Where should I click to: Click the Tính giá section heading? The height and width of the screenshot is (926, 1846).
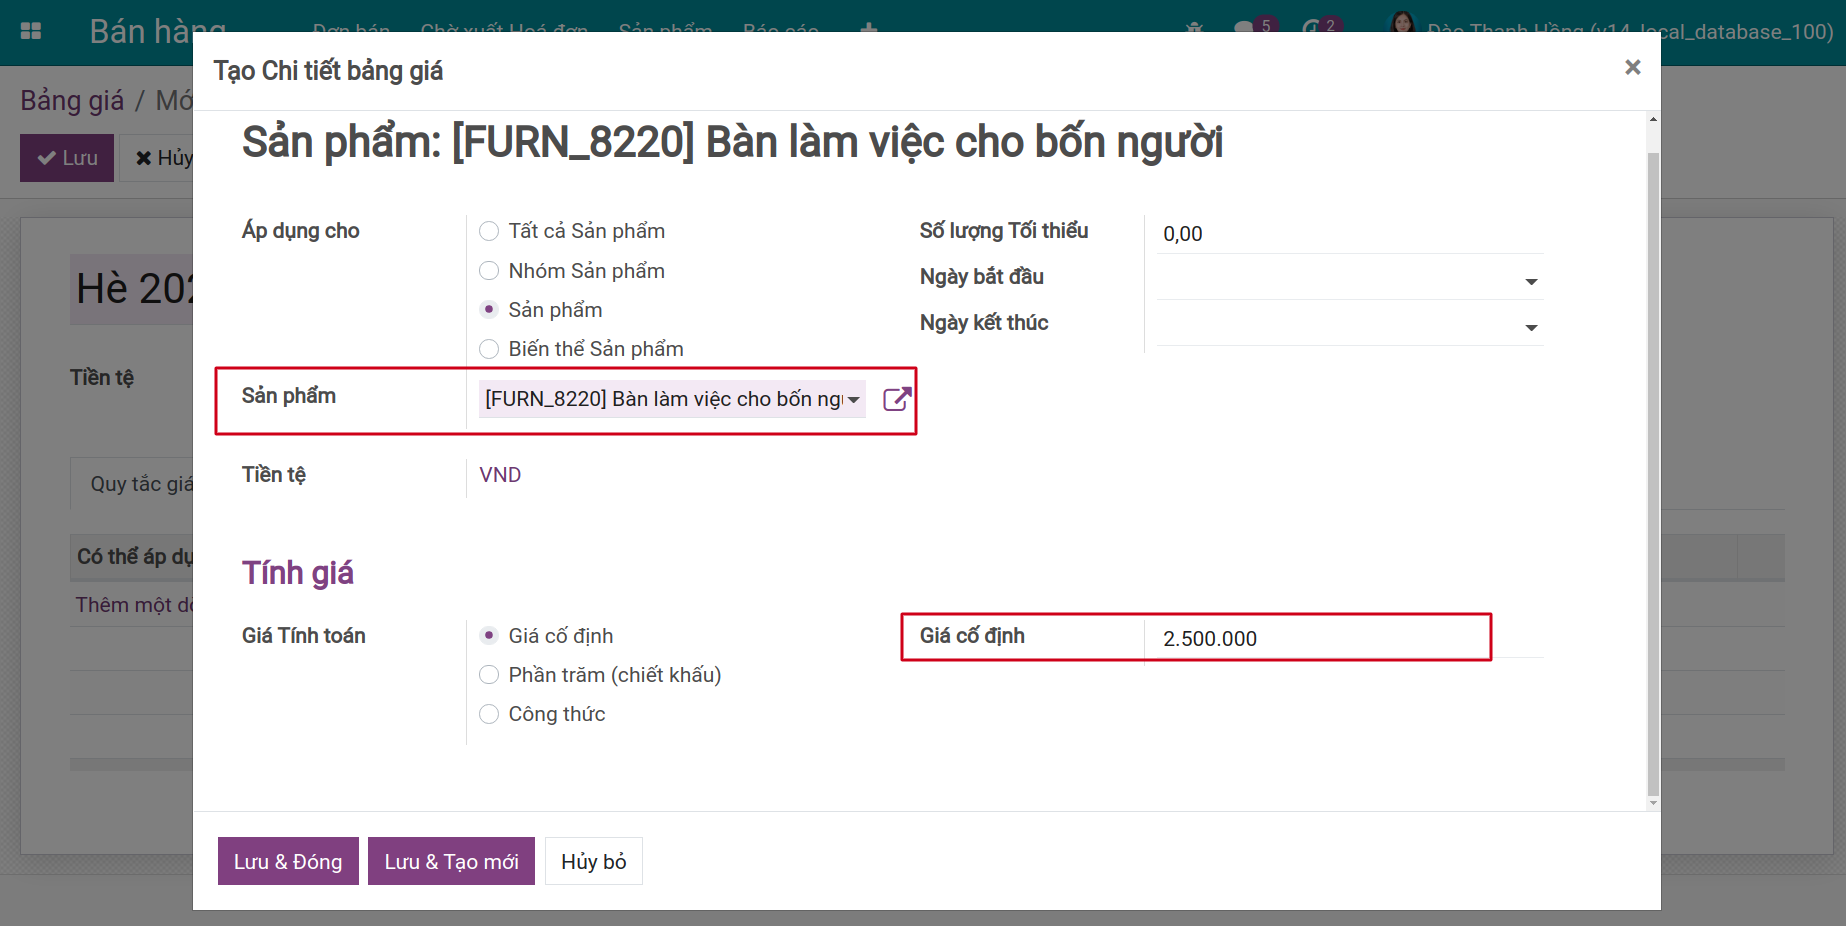298,573
